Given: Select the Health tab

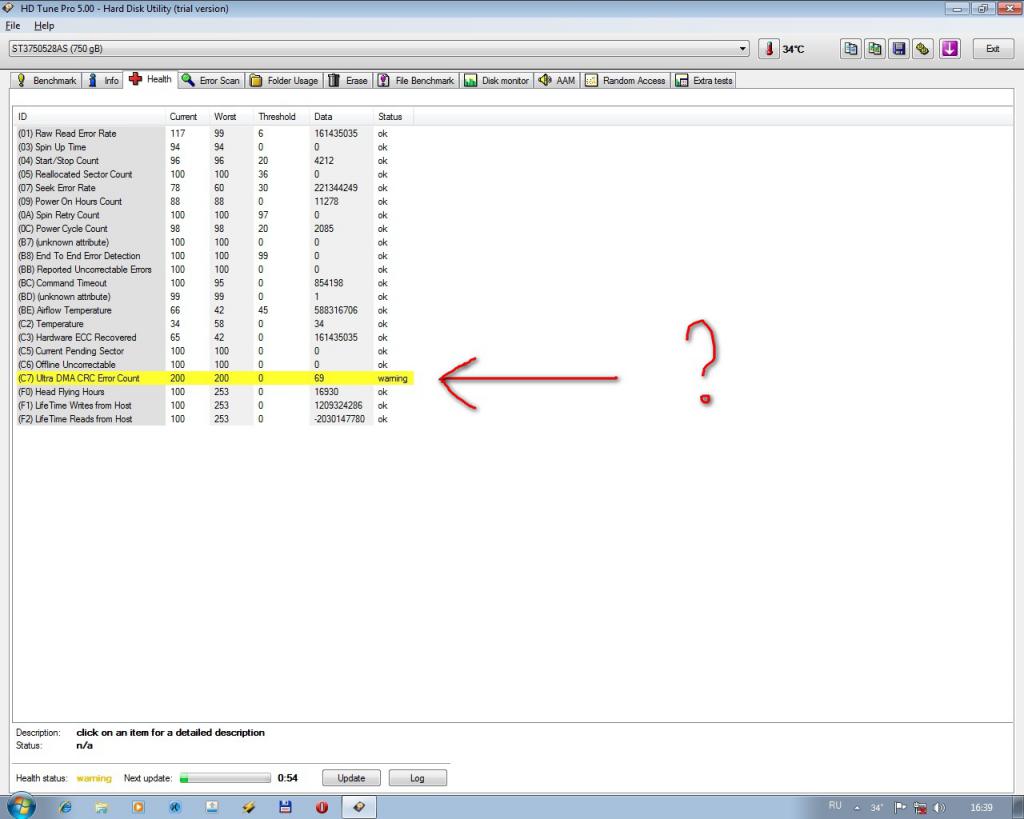Looking at the screenshot, I should (151, 79).
